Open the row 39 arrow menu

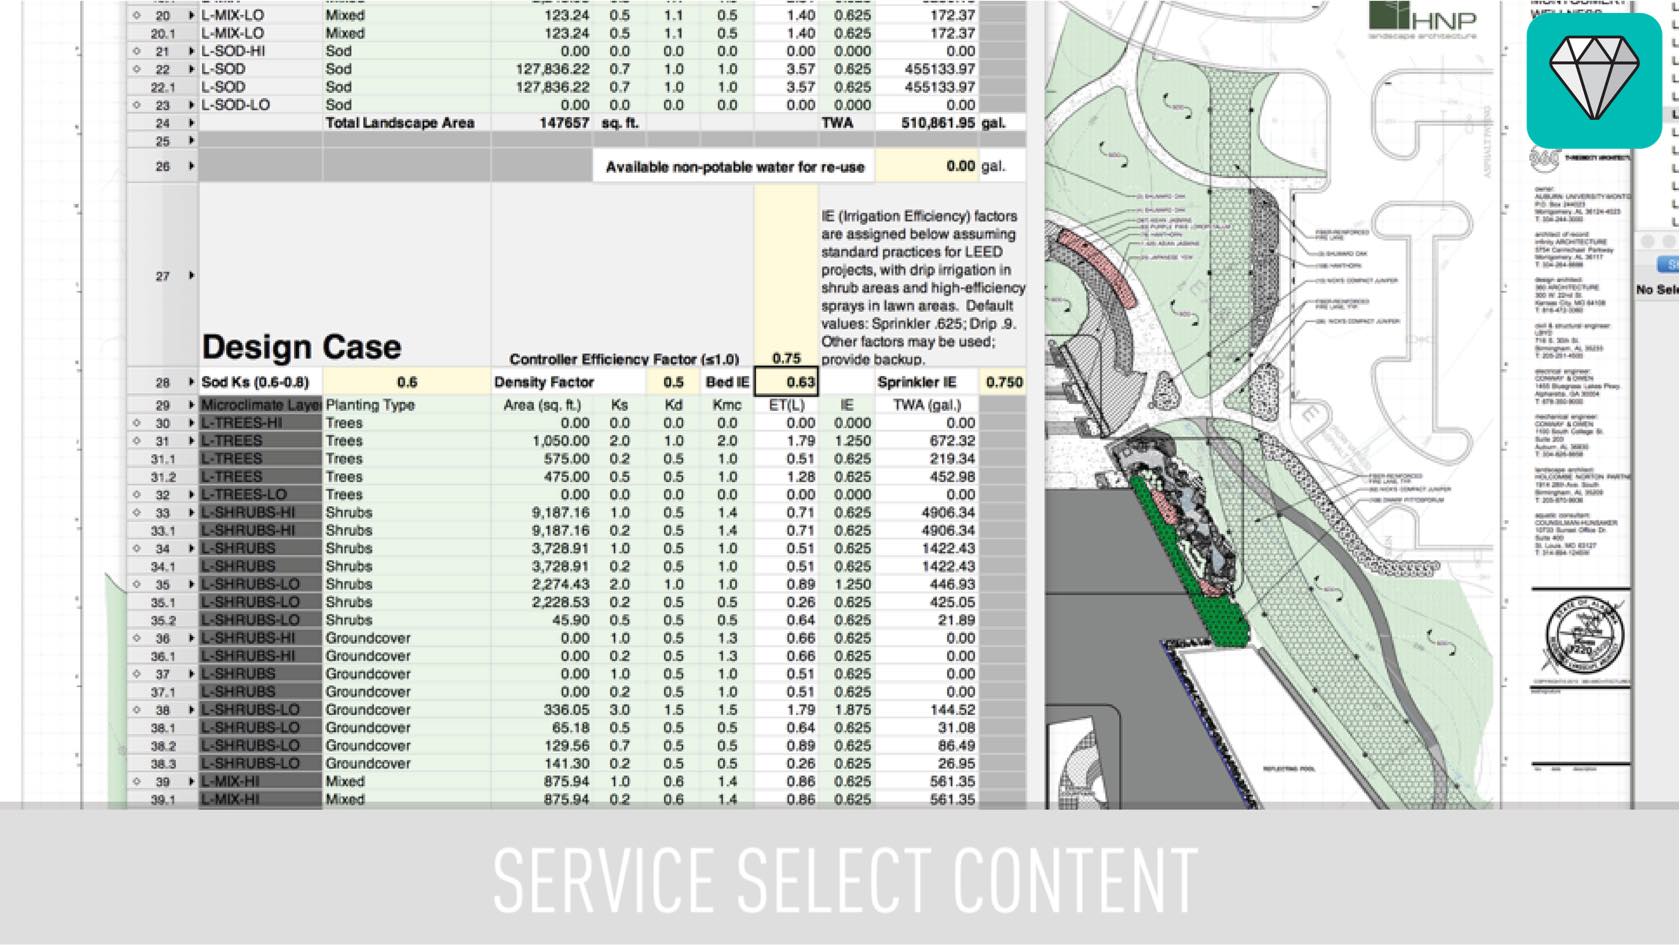(x=191, y=782)
